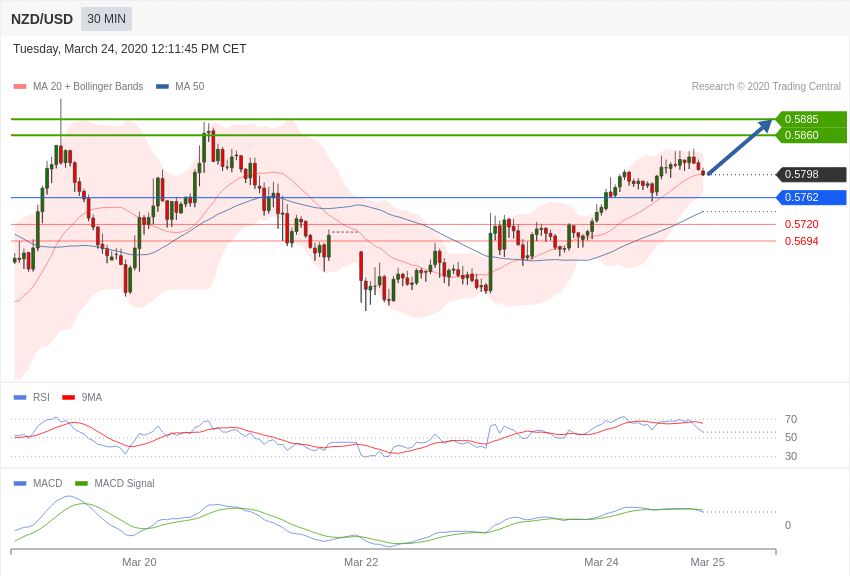This screenshot has height=576, width=850.
Task: Click the RSI legend label
Action: (x=41, y=397)
